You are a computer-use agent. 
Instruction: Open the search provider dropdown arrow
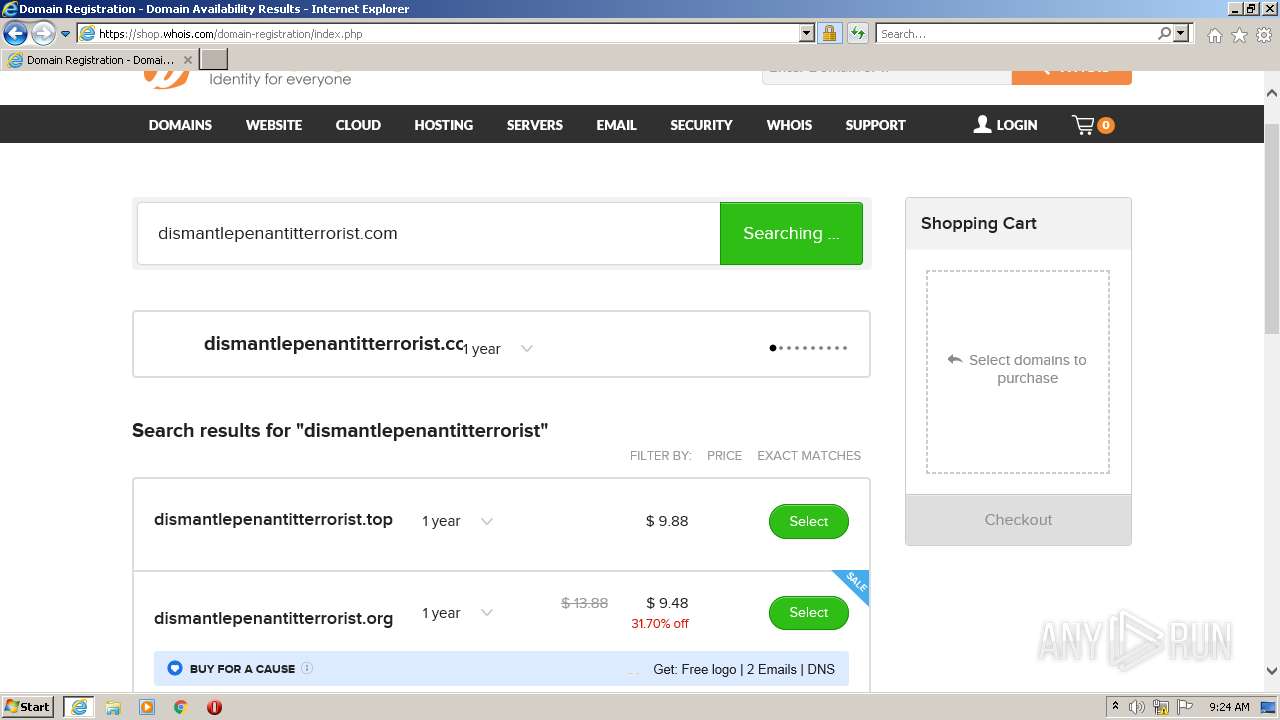(x=1181, y=33)
